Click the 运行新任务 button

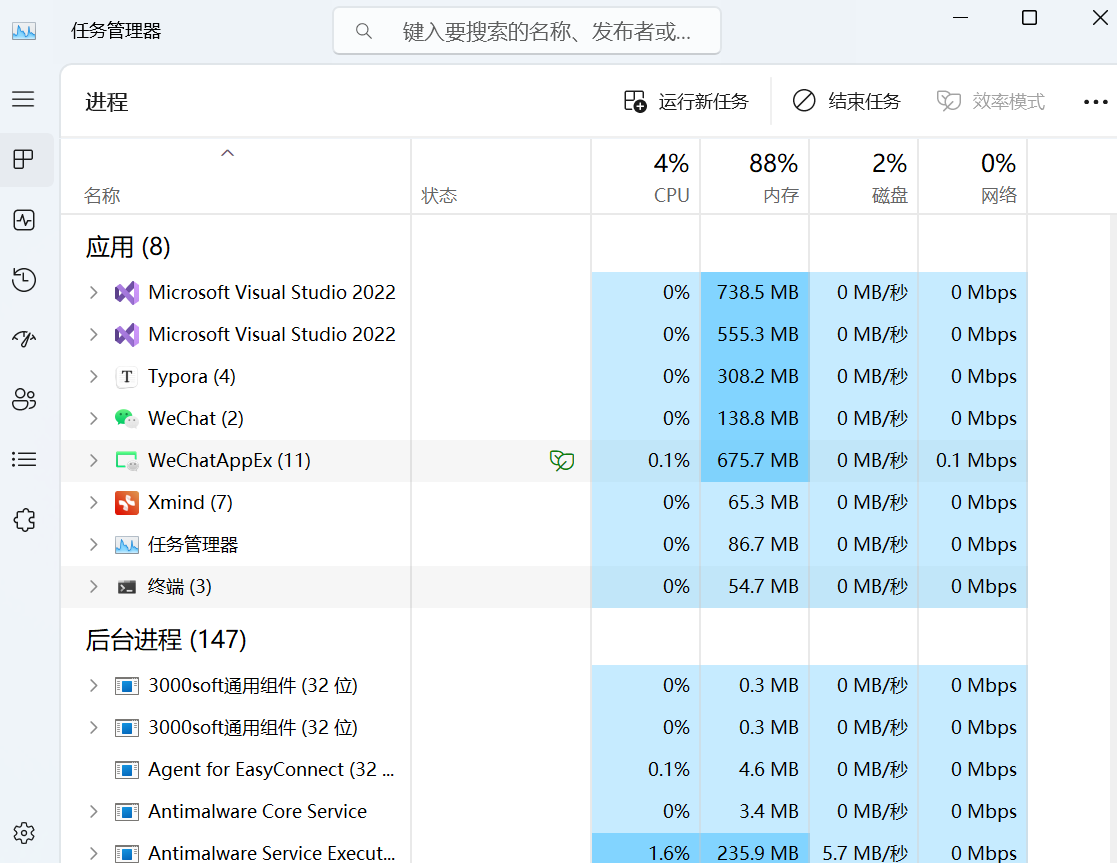(x=686, y=102)
